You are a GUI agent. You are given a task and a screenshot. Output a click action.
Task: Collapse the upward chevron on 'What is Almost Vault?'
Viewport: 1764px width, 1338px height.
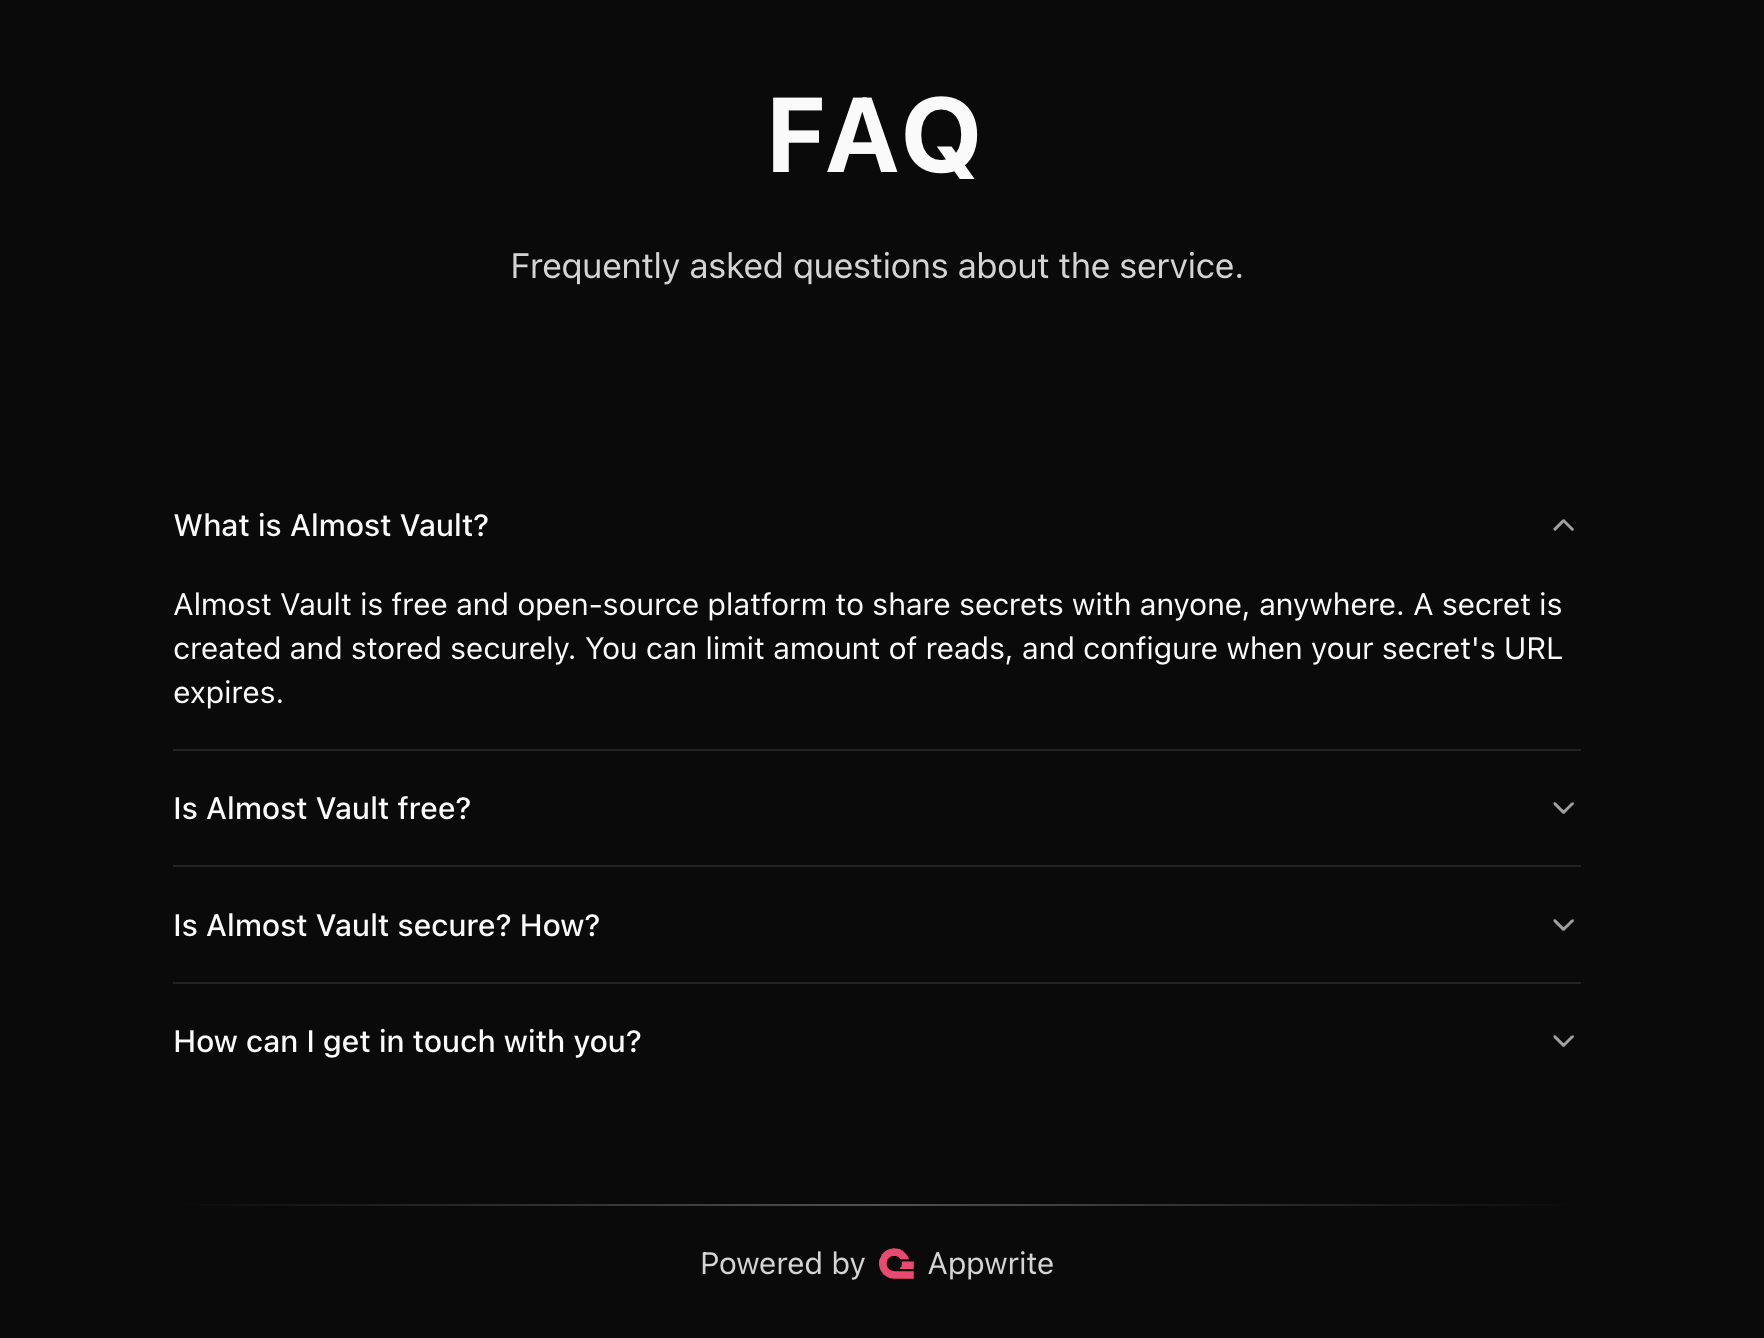click(x=1565, y=525)
